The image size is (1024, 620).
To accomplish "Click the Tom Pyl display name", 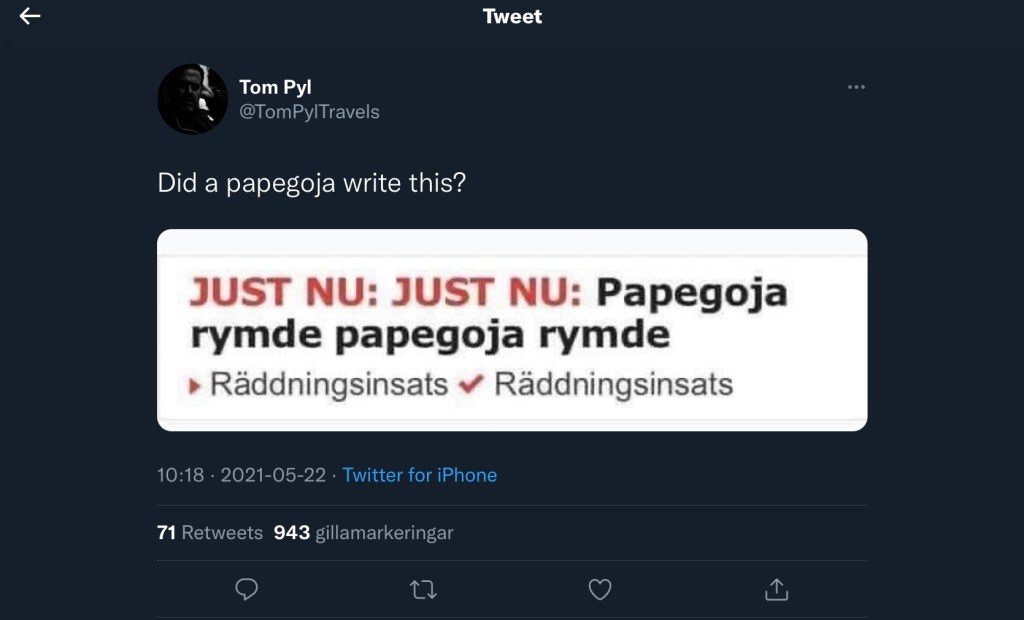I will coord(275,87).
